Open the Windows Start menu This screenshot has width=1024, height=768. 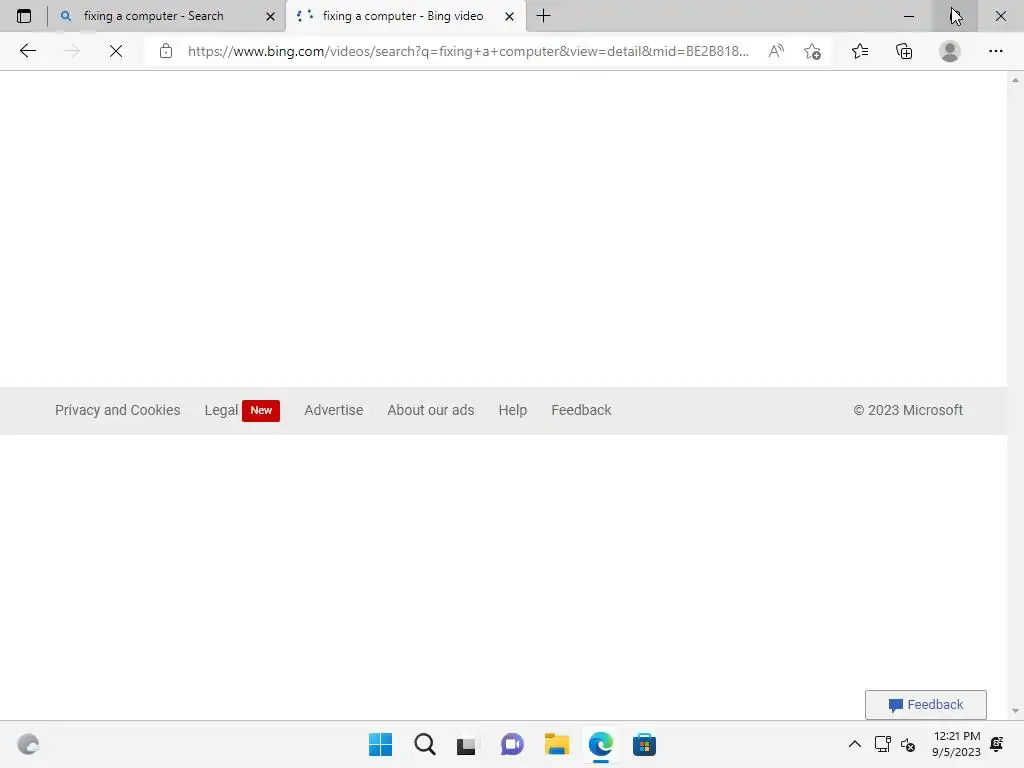point(380,744)
